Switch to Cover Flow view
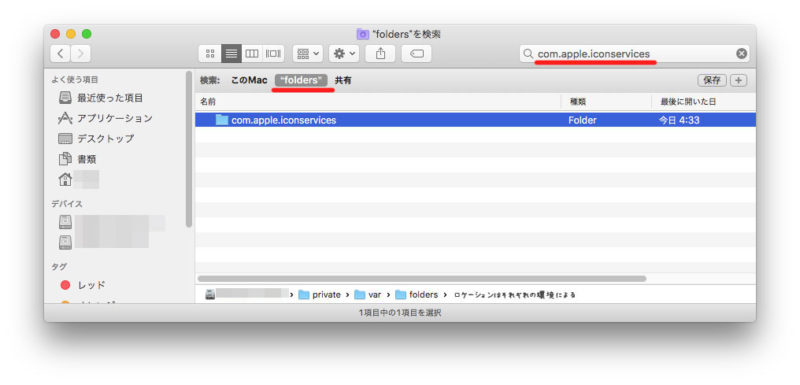 click(x=273, y=54)
